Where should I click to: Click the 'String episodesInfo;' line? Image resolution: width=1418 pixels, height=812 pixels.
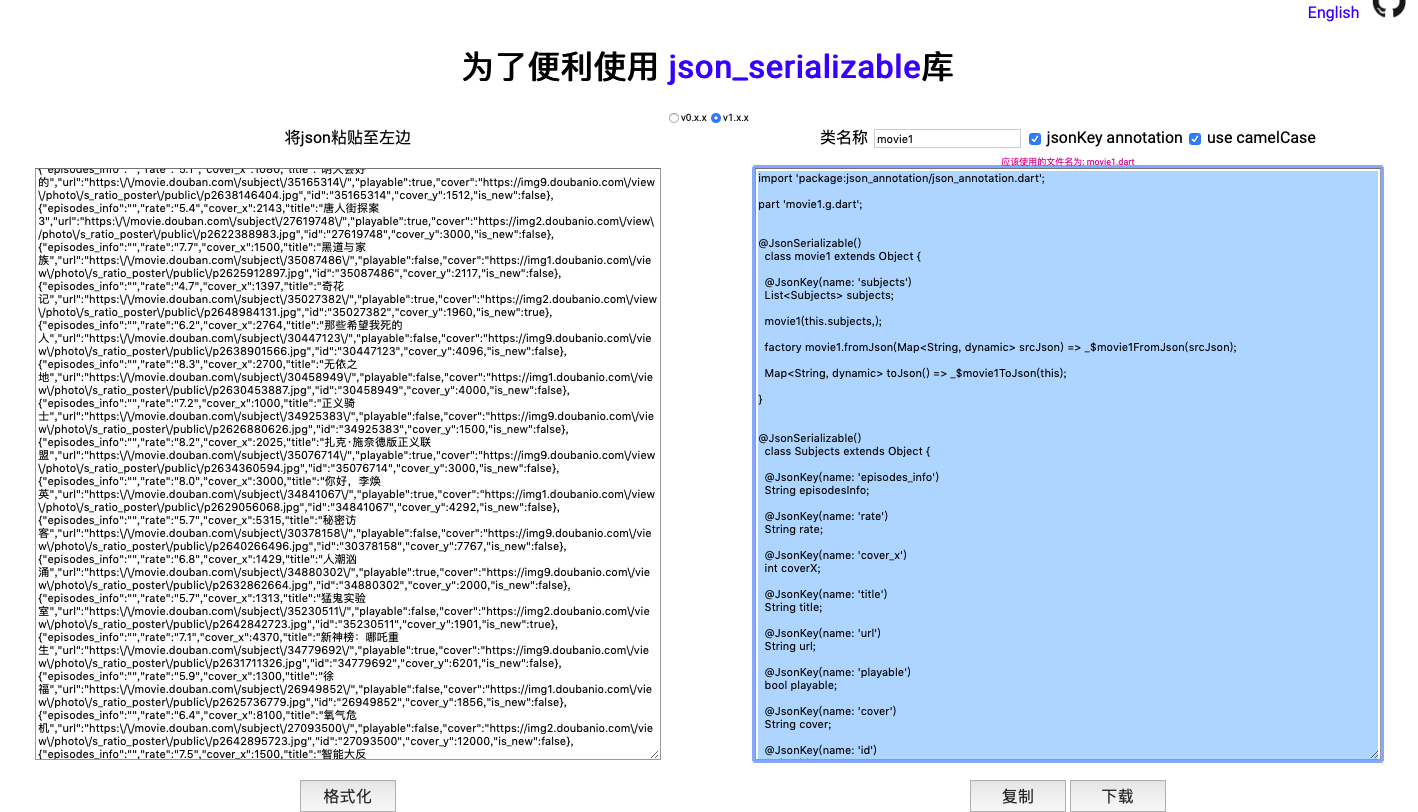click(817, 490)
